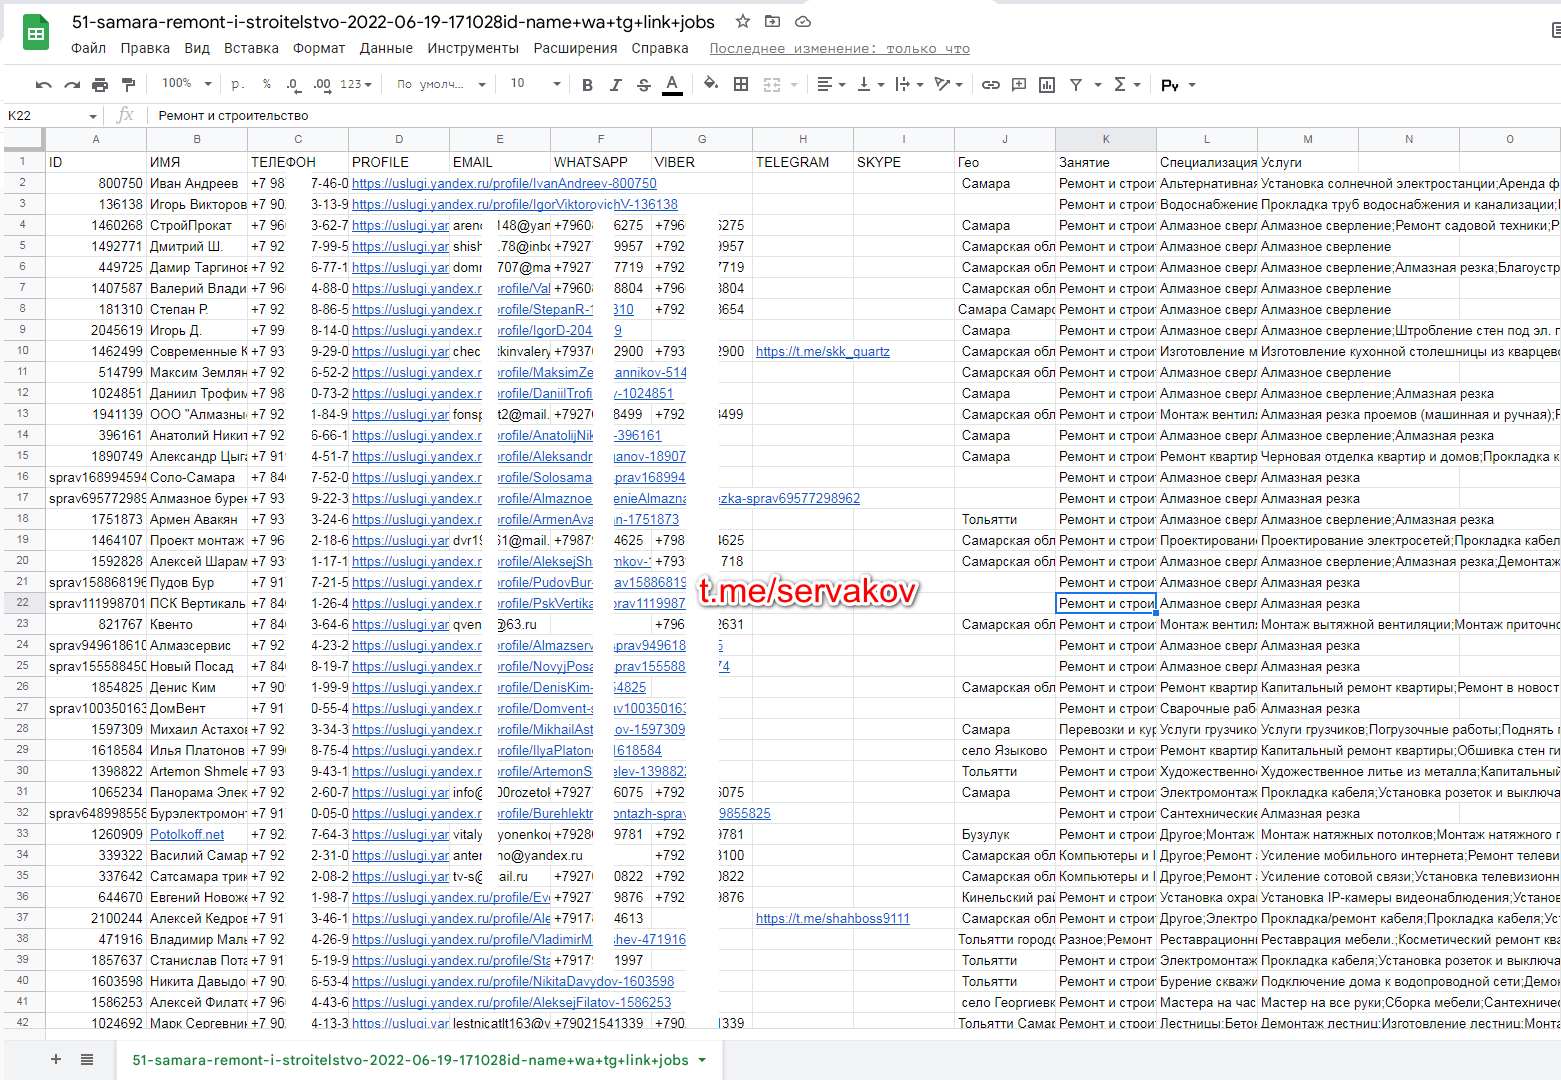Click the document title to rename
1561x1080 pixels.
(x=393, y=22)
